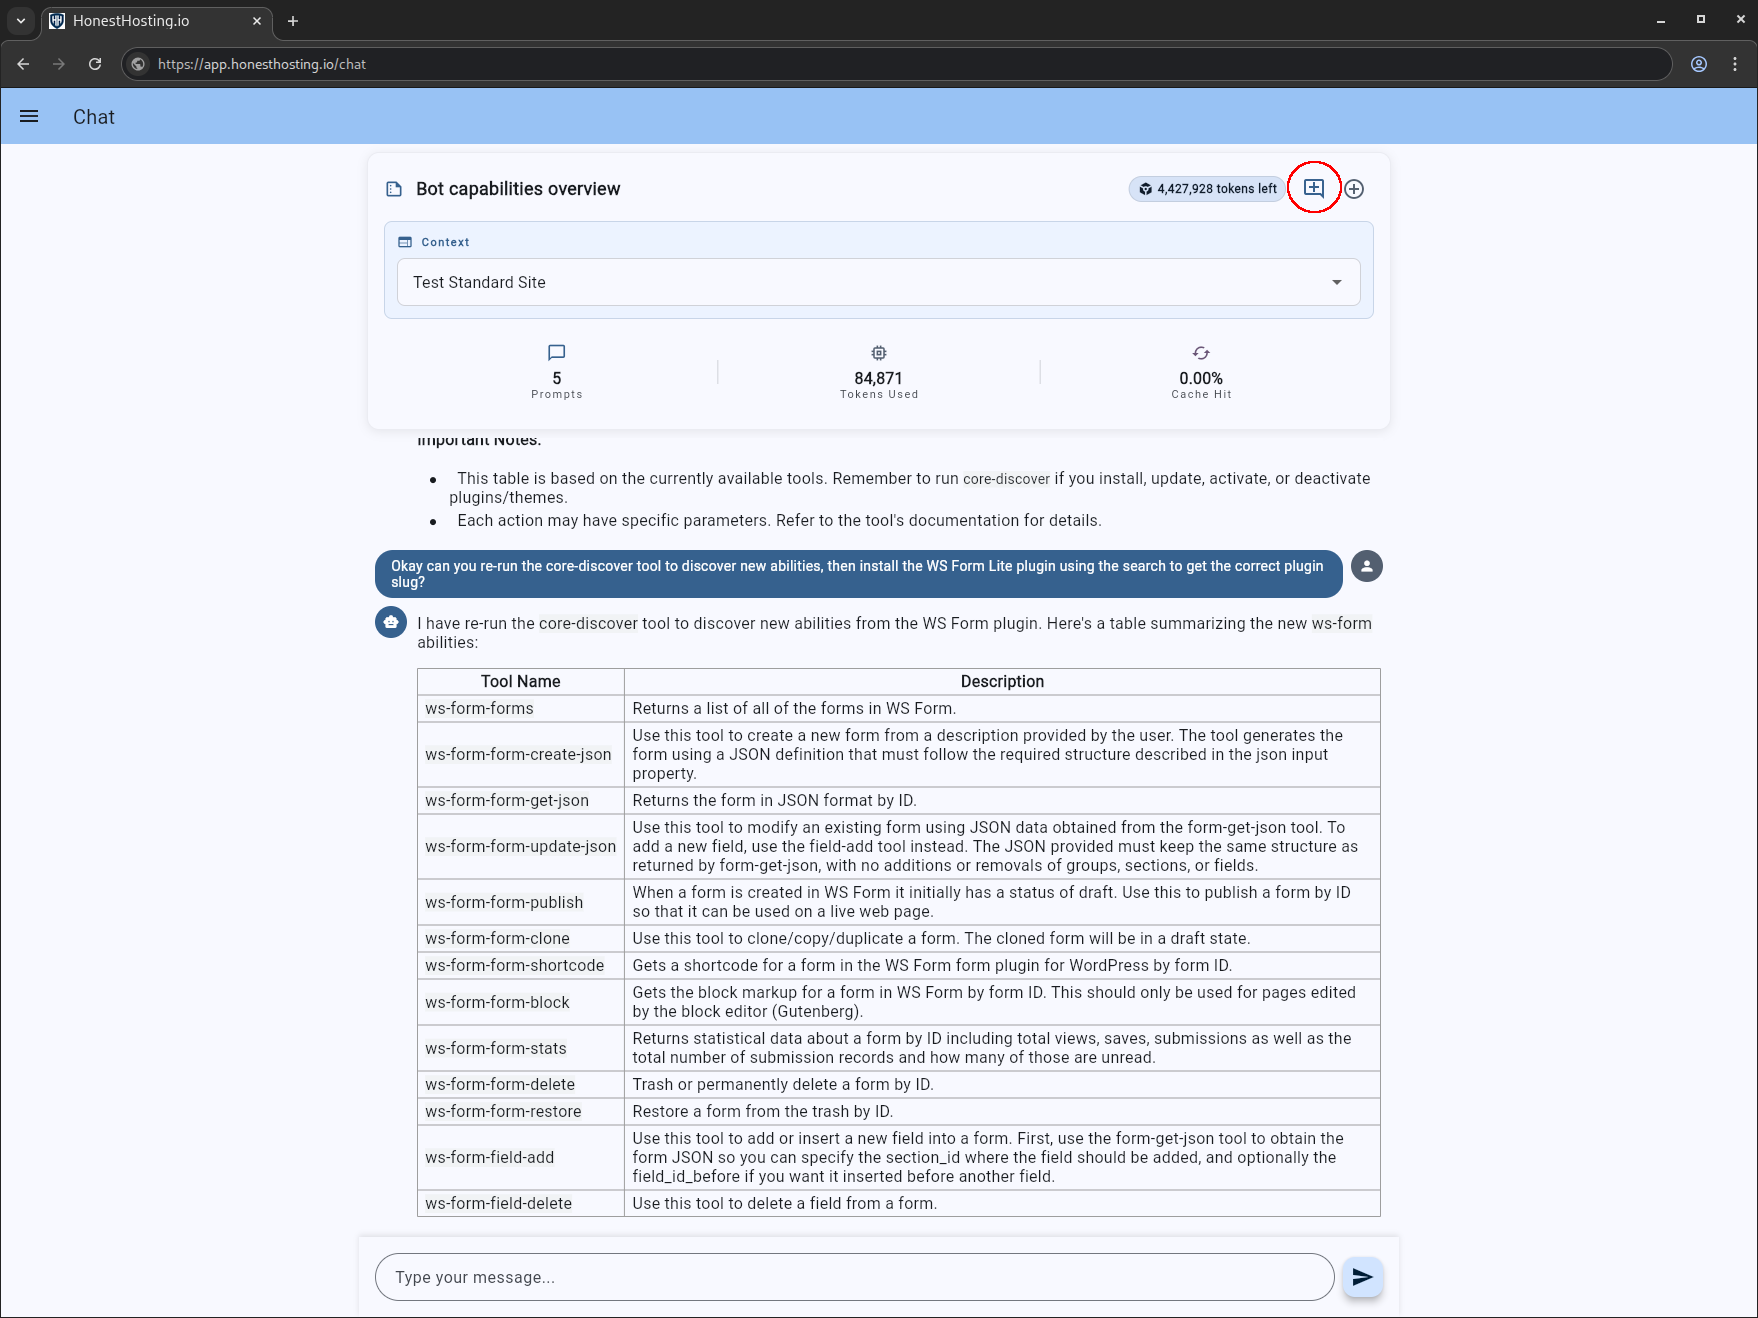
Task: Open the hamburger navigation menu
Action: click(29, 116)
